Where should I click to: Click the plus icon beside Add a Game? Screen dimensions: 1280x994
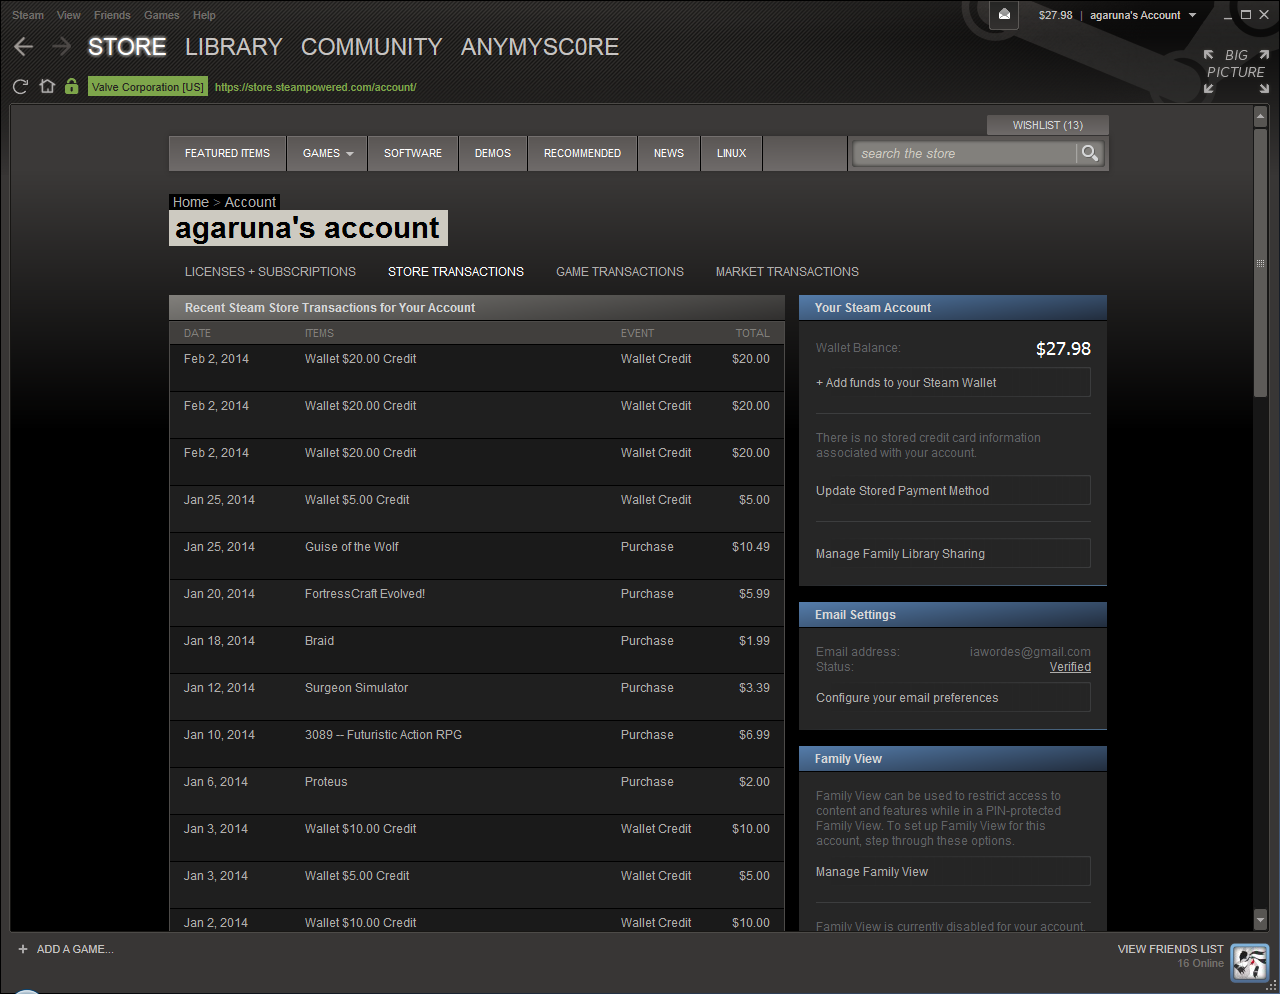point(23,949)
